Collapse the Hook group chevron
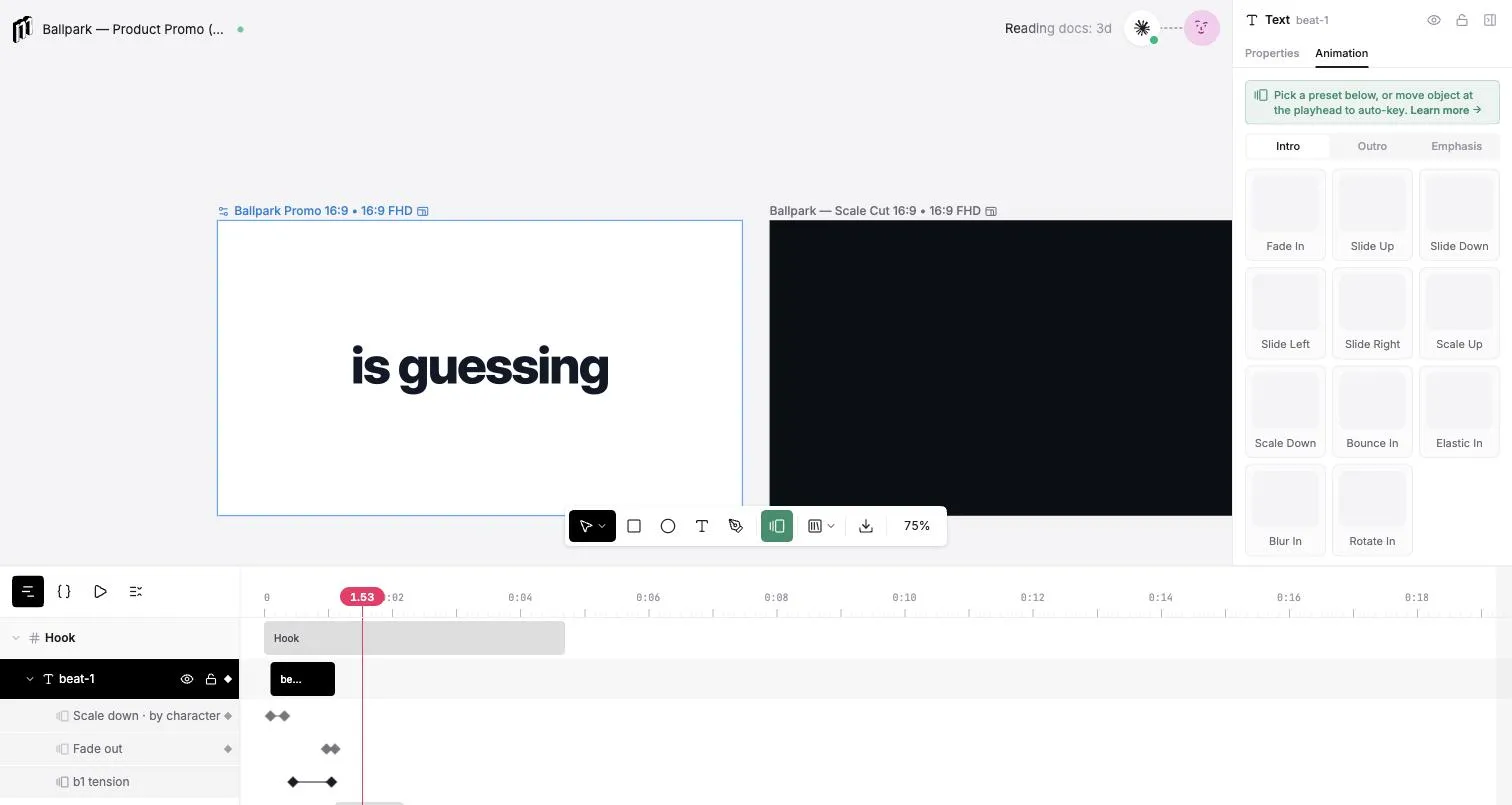 point(16,638)
